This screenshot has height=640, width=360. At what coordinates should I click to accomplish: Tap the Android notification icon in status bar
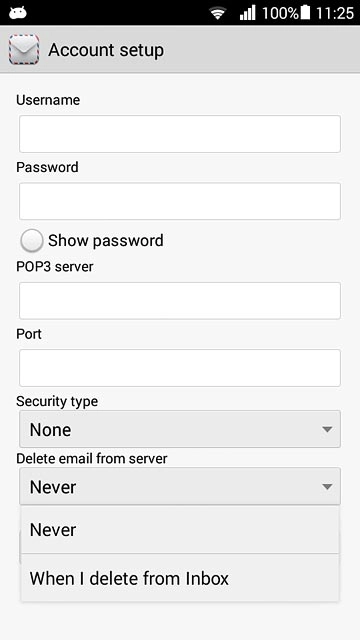[x=18, y=13]
